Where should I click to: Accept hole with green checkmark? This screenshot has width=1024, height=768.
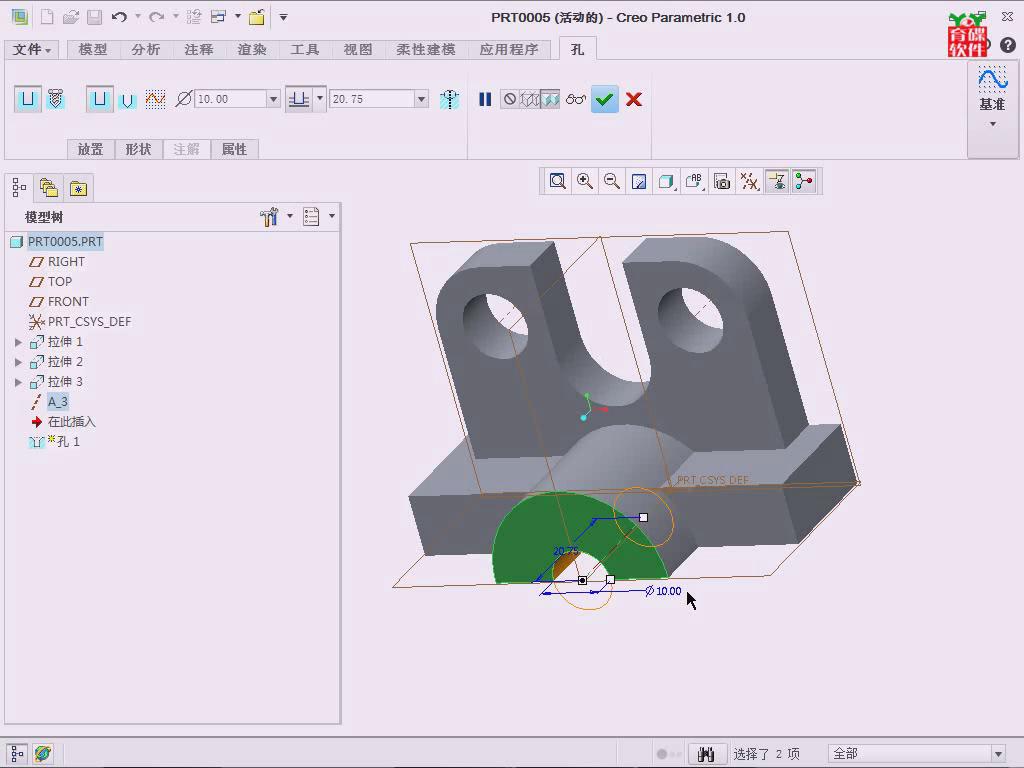coord(605,99)
